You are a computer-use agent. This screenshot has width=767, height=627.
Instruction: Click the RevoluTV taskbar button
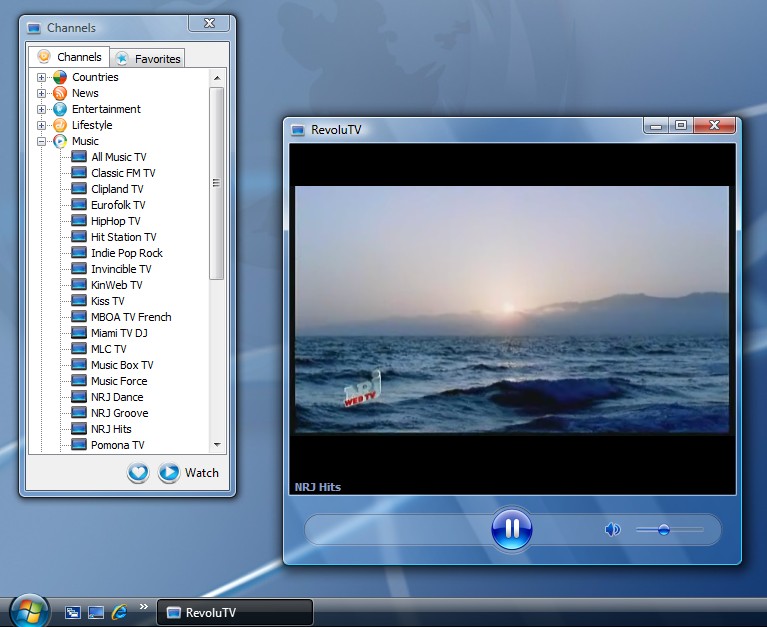[235, 612]
